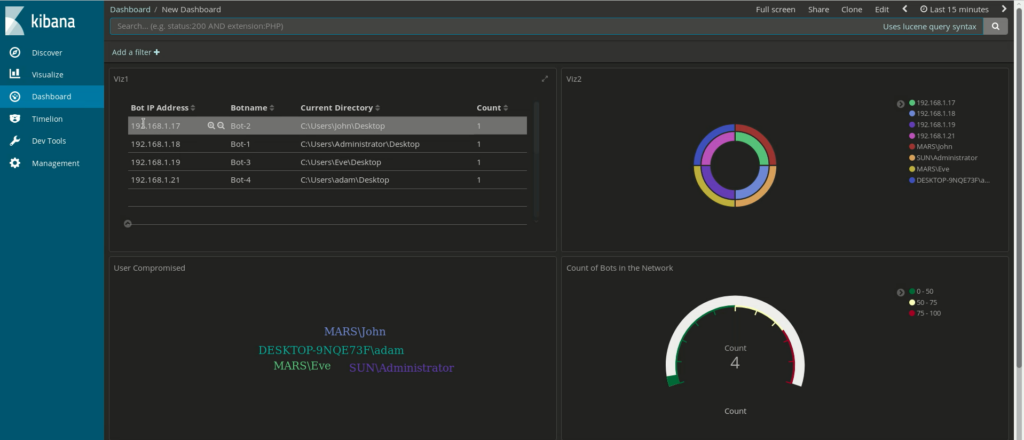
Task: Click Share in top menu
Action: 818,9
